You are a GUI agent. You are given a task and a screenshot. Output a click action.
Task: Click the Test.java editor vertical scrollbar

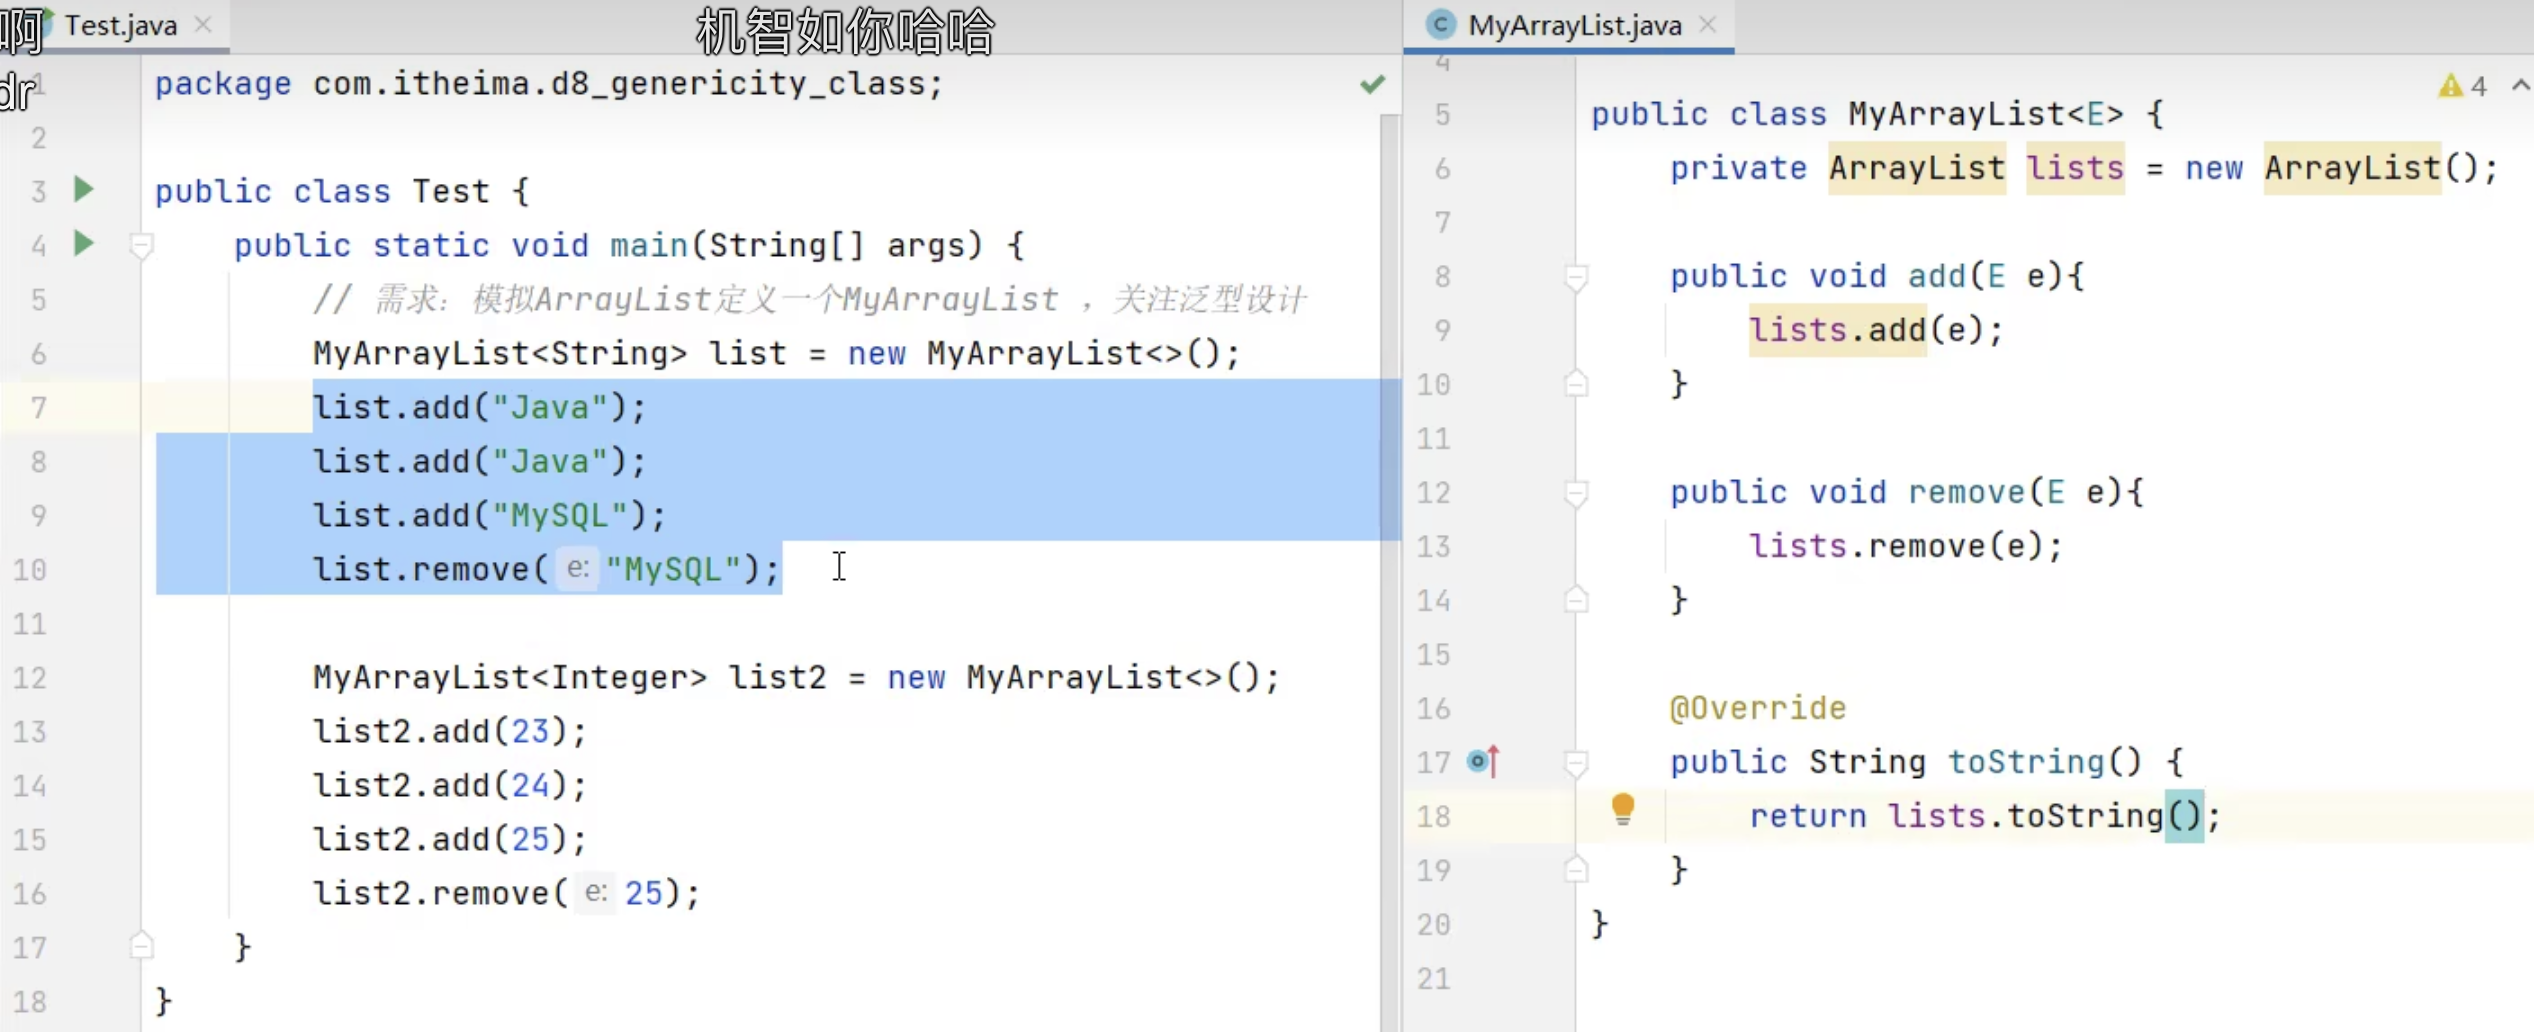click(1389, 572)
